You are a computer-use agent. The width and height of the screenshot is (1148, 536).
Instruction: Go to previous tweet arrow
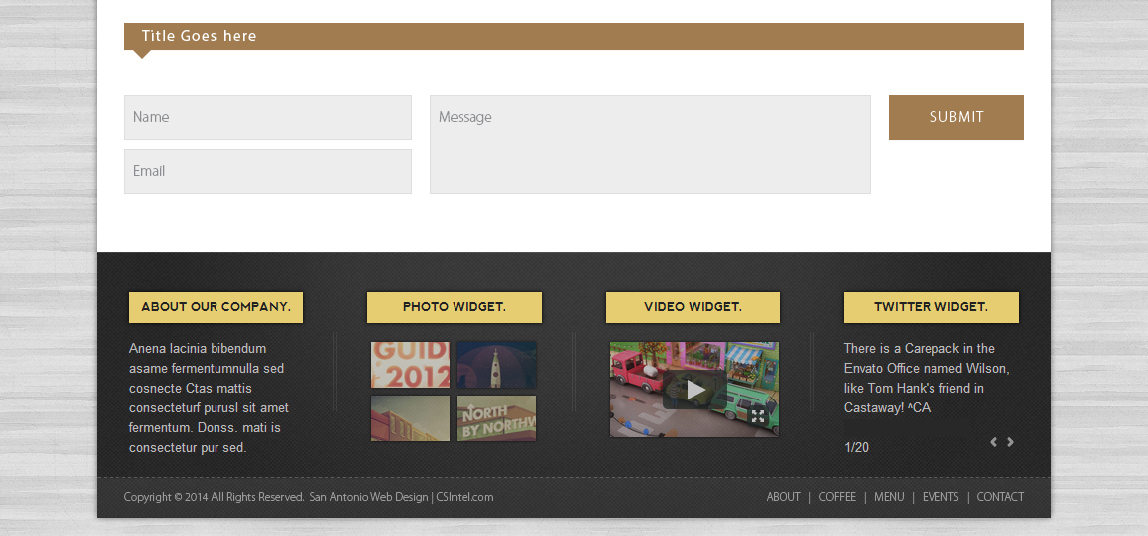point(993,442)
